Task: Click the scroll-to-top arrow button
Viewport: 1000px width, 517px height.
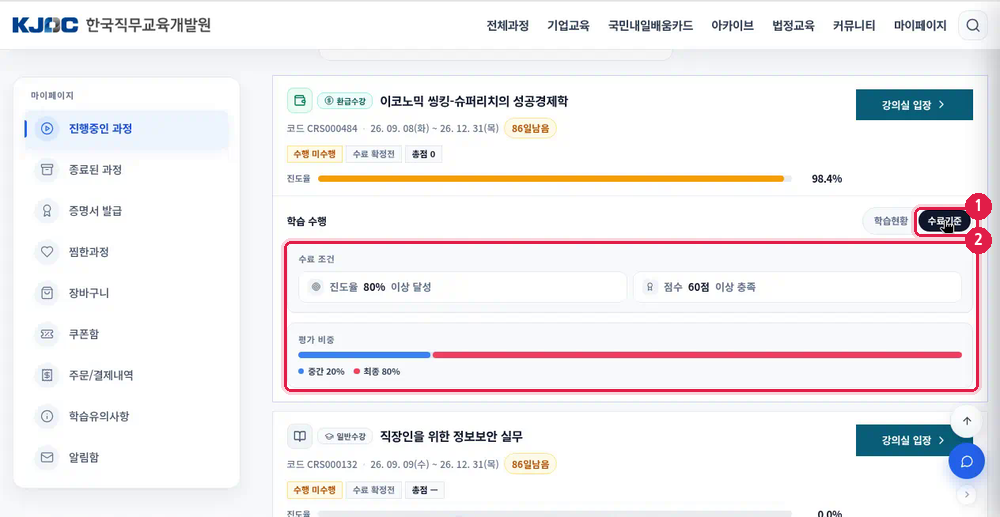Action: (967, 421)
